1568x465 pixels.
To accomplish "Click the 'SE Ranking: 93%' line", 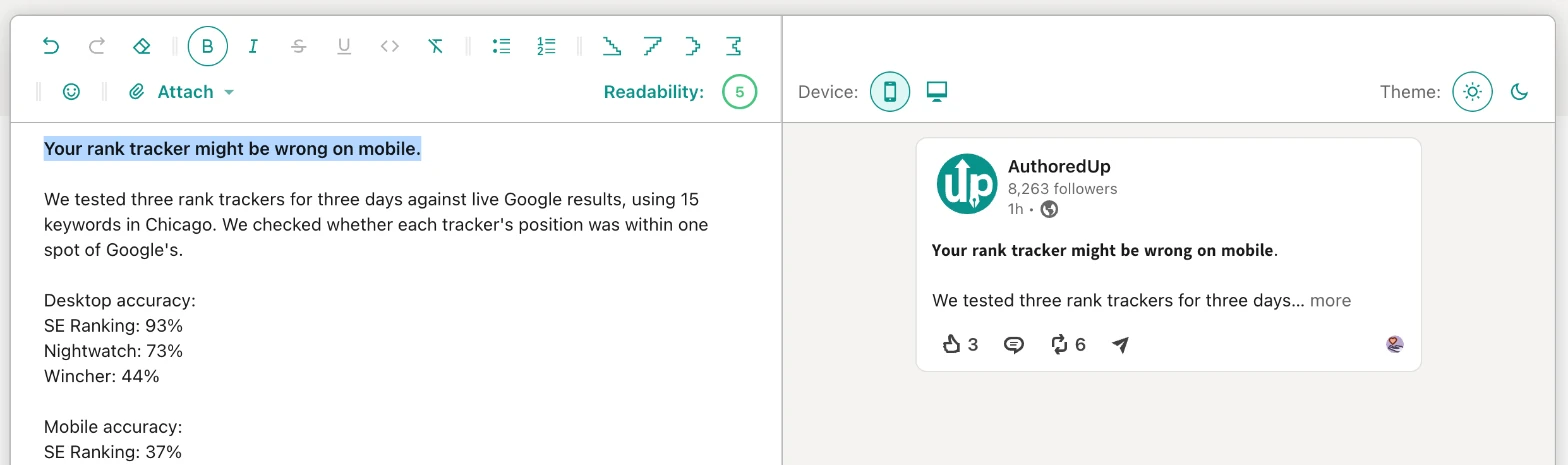I will (113, 326).
